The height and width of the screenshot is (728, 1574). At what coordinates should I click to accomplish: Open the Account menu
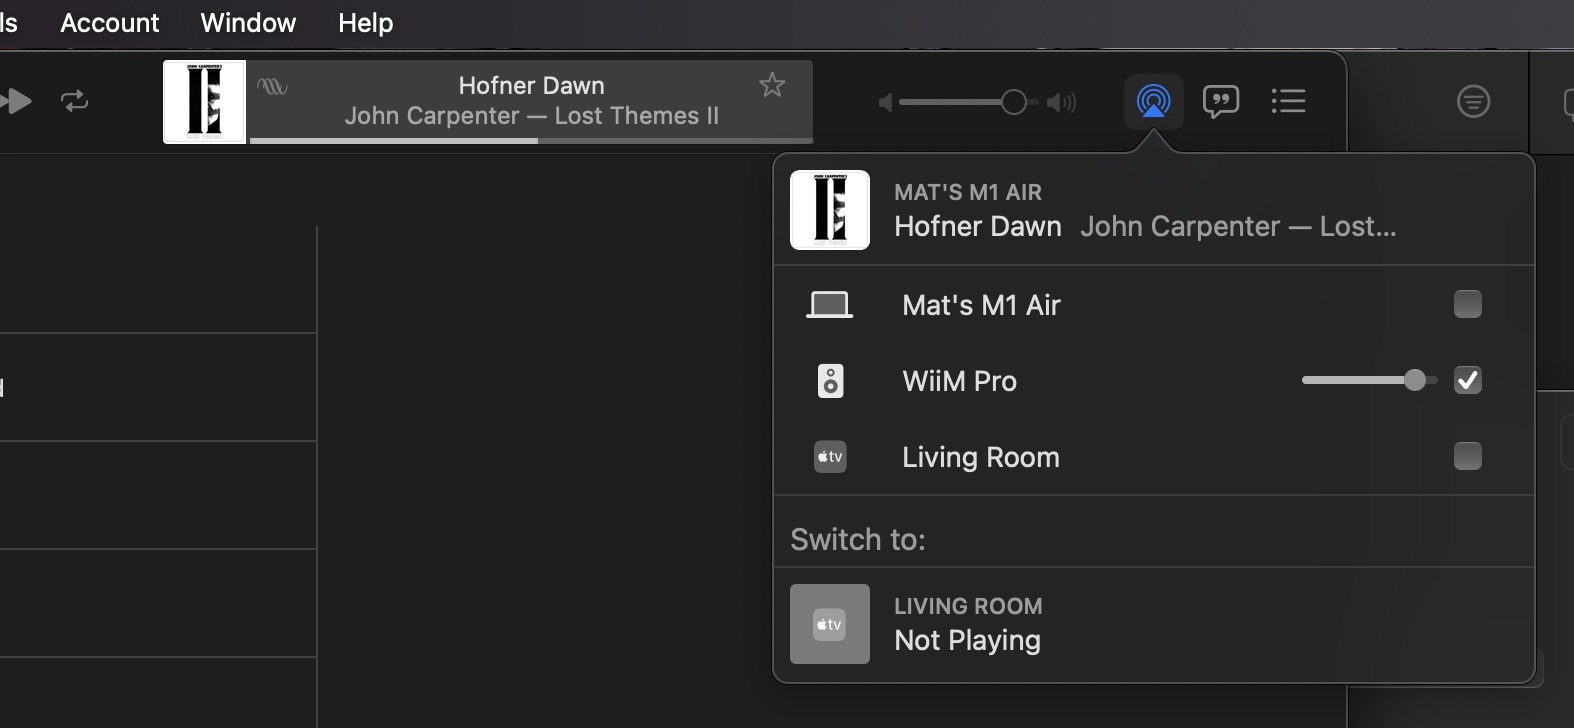tap(110, 23)
